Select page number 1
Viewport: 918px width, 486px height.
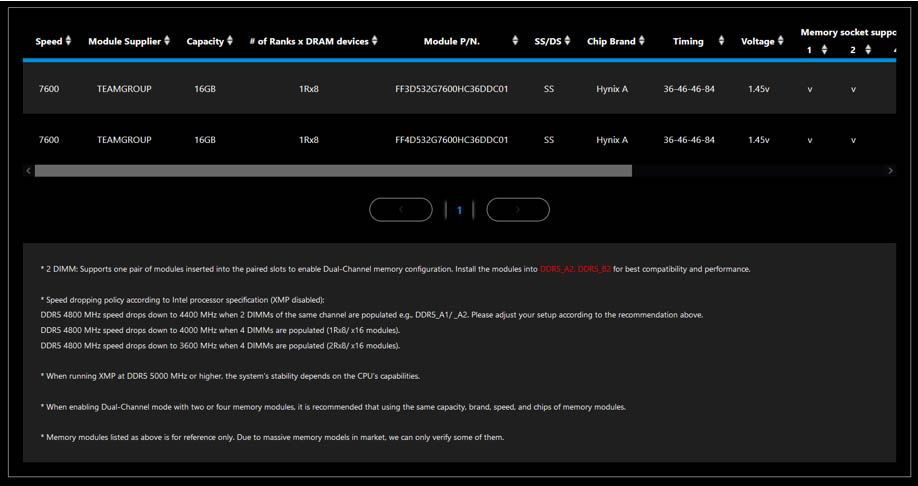(460, 210)
